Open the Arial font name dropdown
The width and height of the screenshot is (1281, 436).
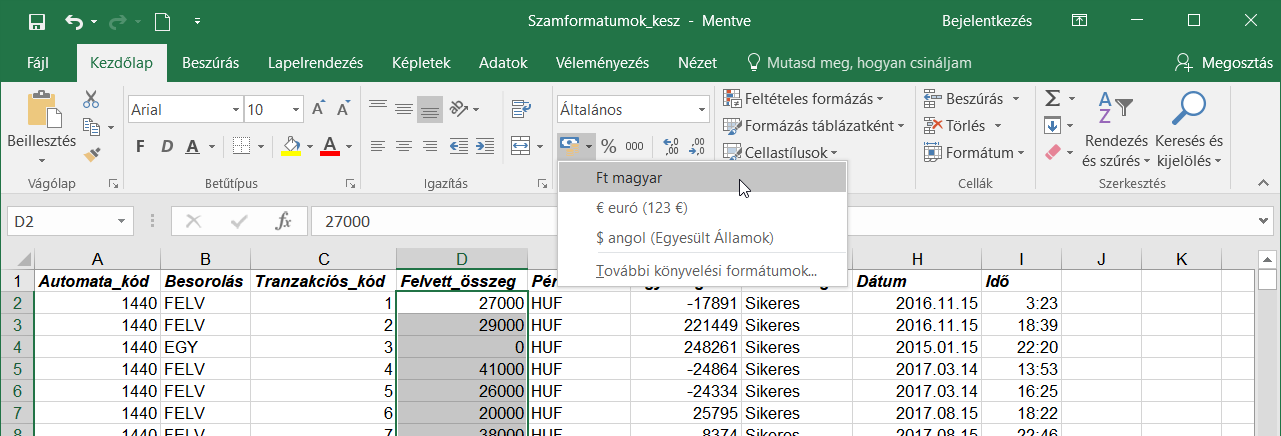(236, 110)
